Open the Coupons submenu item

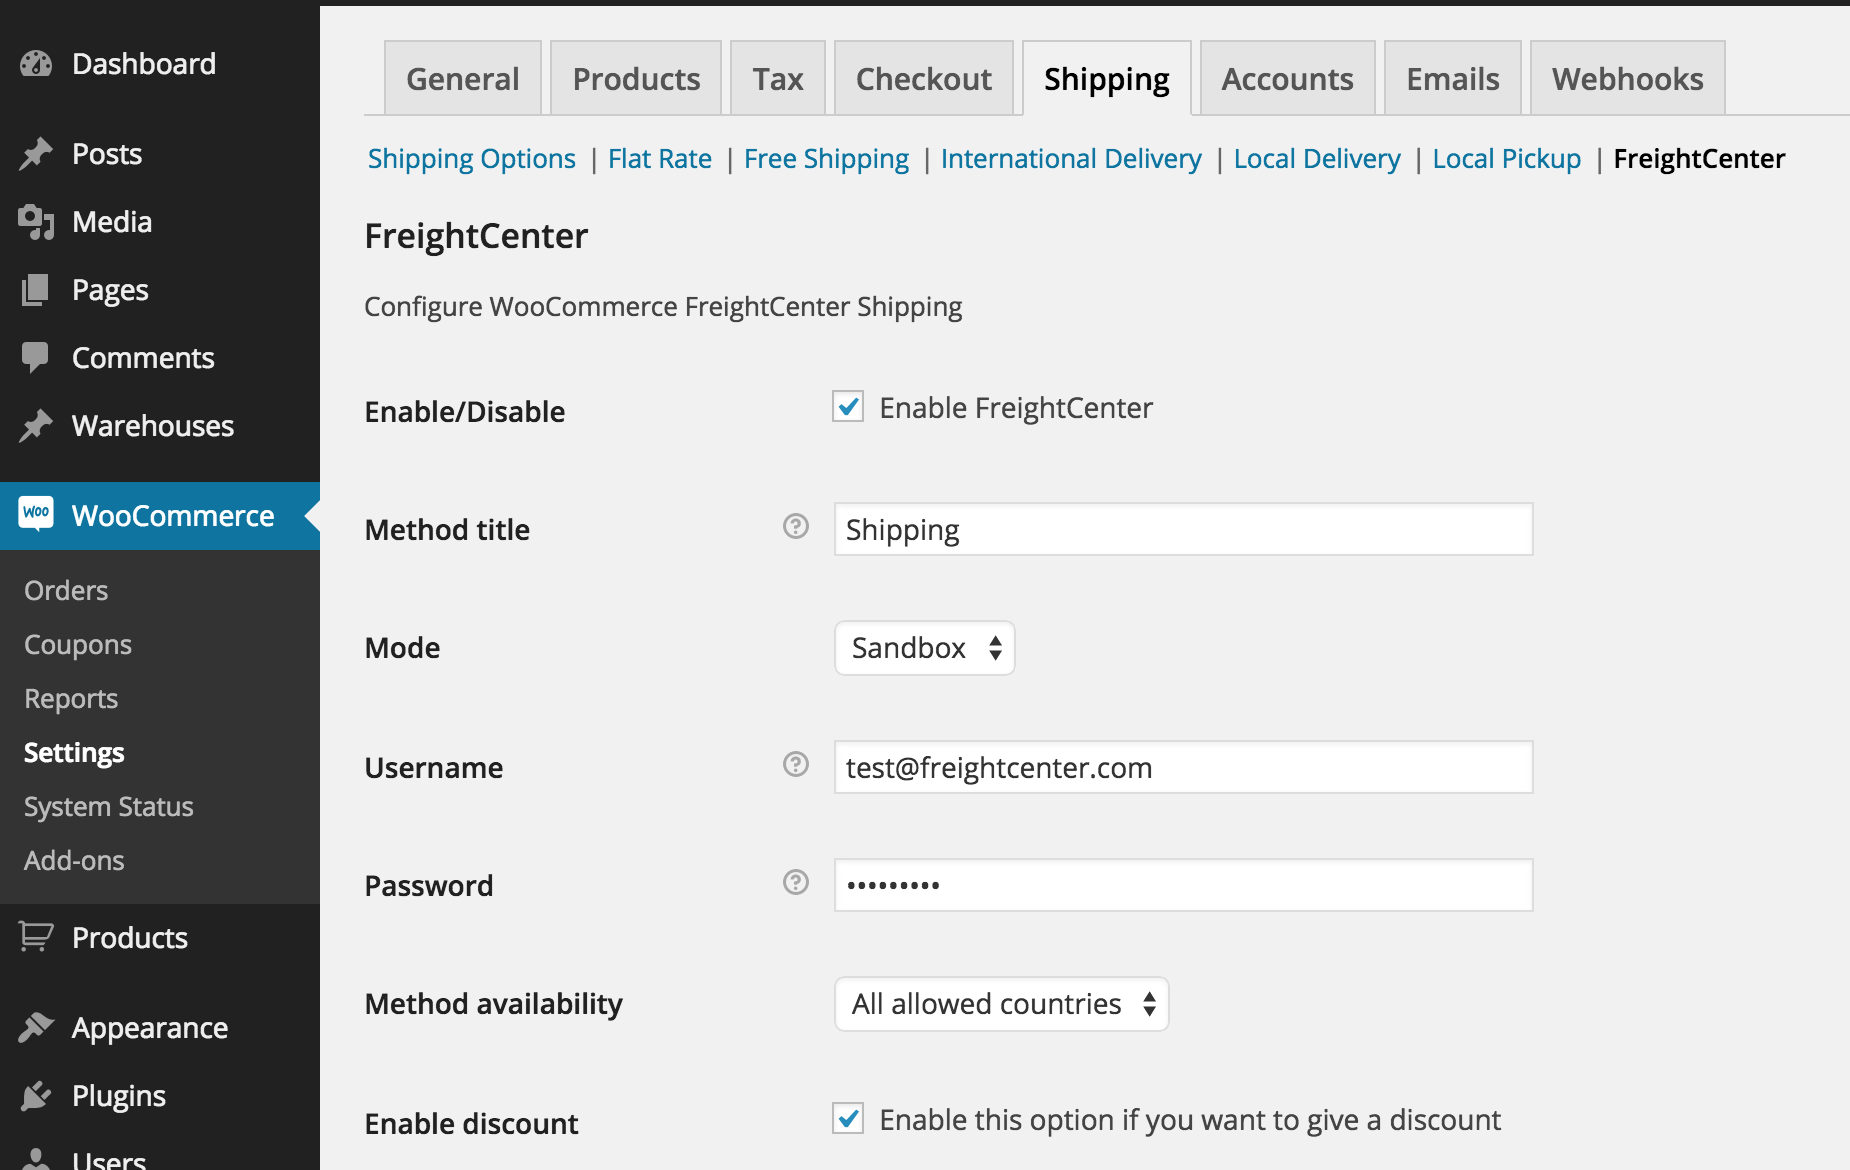coord(78,644)
